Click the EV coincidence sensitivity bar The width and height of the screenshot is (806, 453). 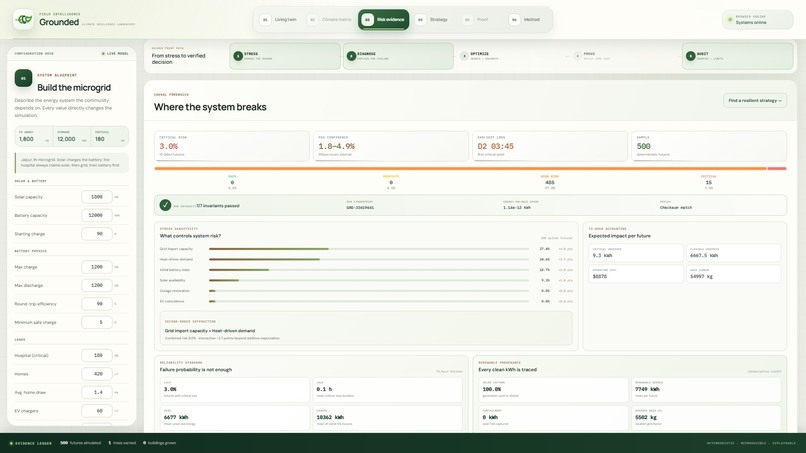point(369,301)
